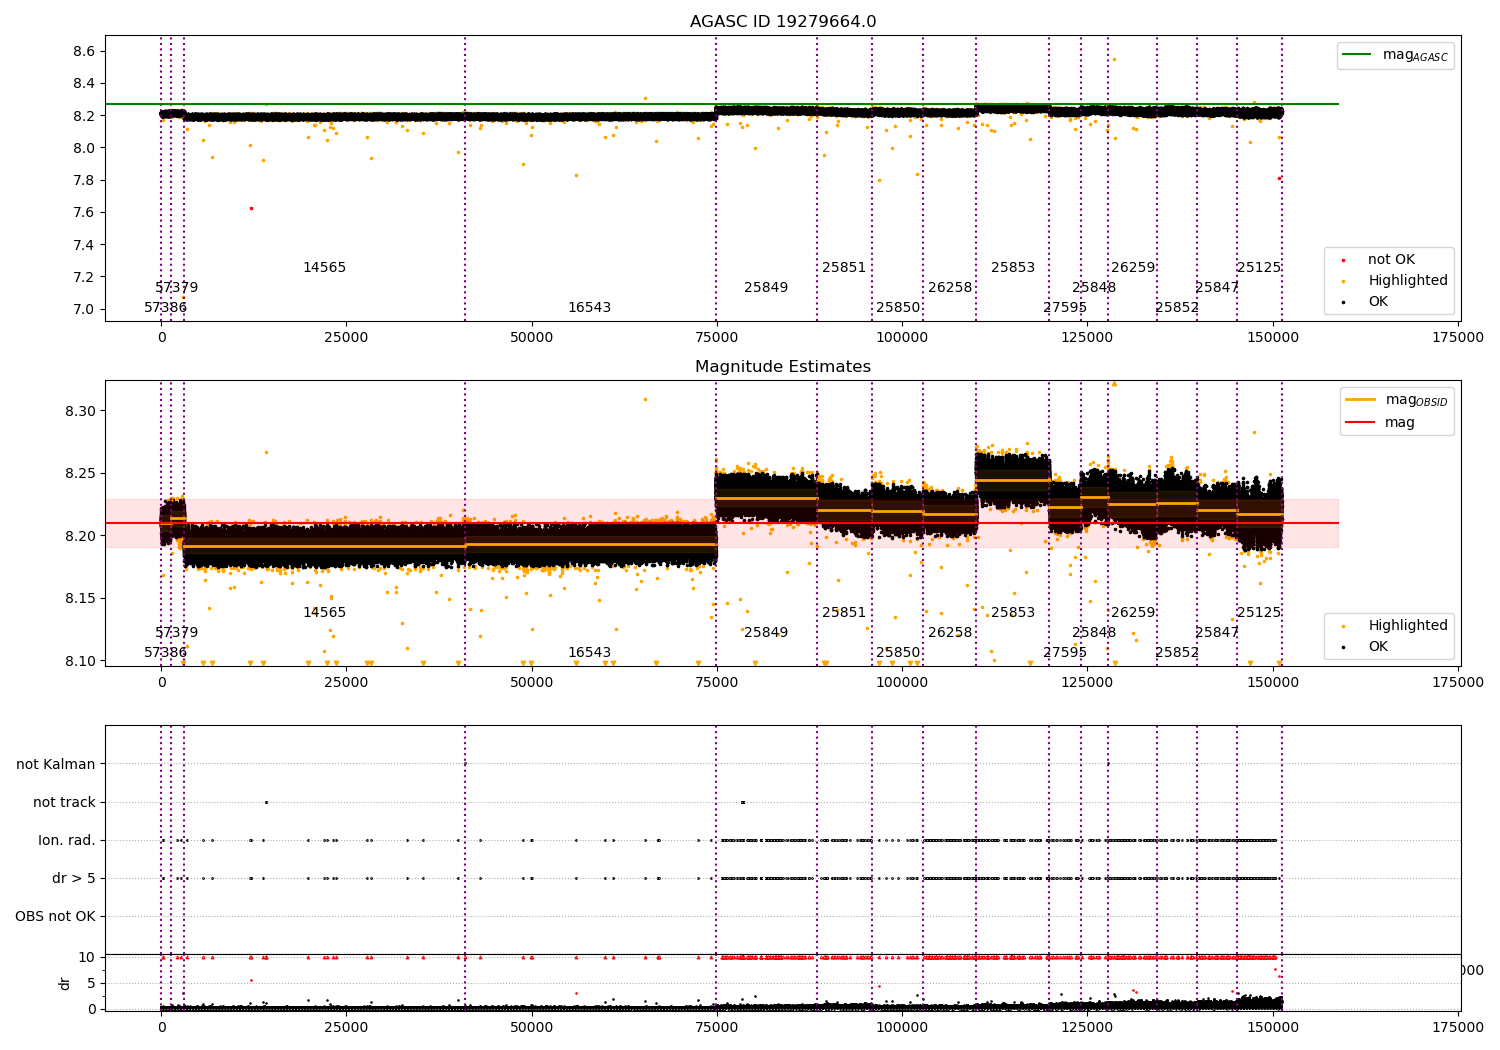Click OBSID label 25847 in AGASC ID plot

tap(1217, 287)
